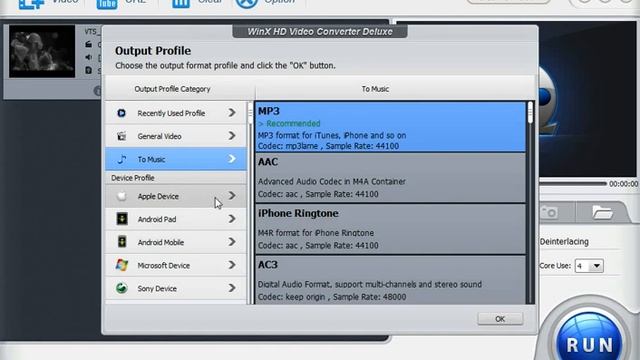The width and height of the screenshot is (640, 360).
Task: Expand the Sony Device category arrow
Action: coord(232,288)
